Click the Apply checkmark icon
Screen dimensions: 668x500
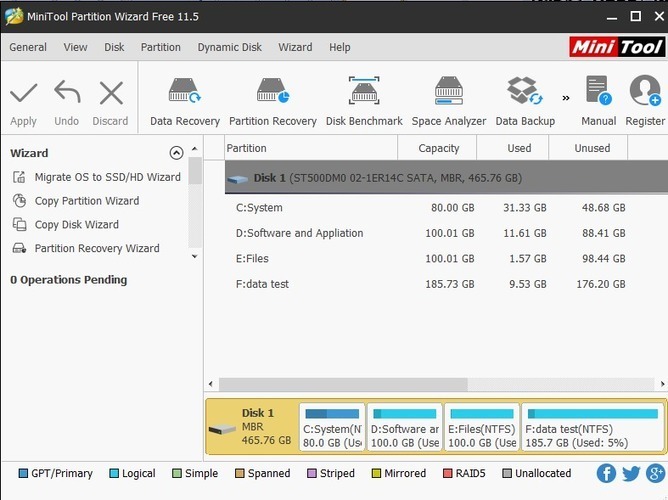[23, 94]
